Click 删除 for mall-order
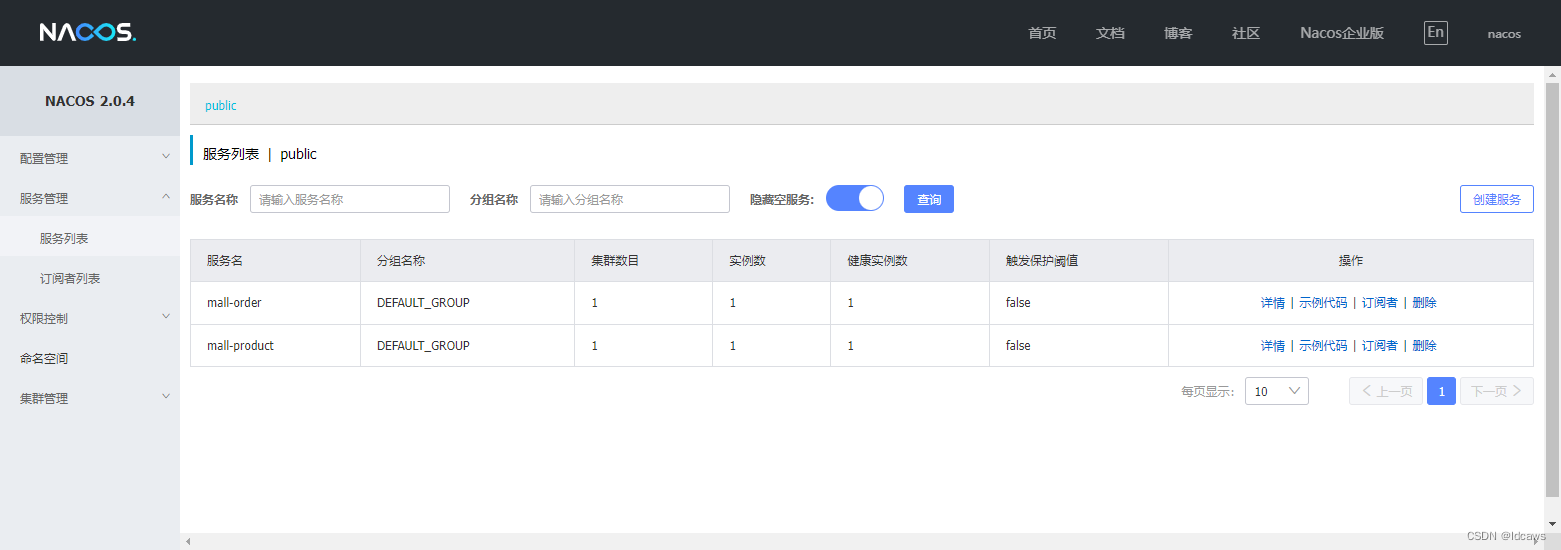1561x550 pixels. coord(1424,303)
